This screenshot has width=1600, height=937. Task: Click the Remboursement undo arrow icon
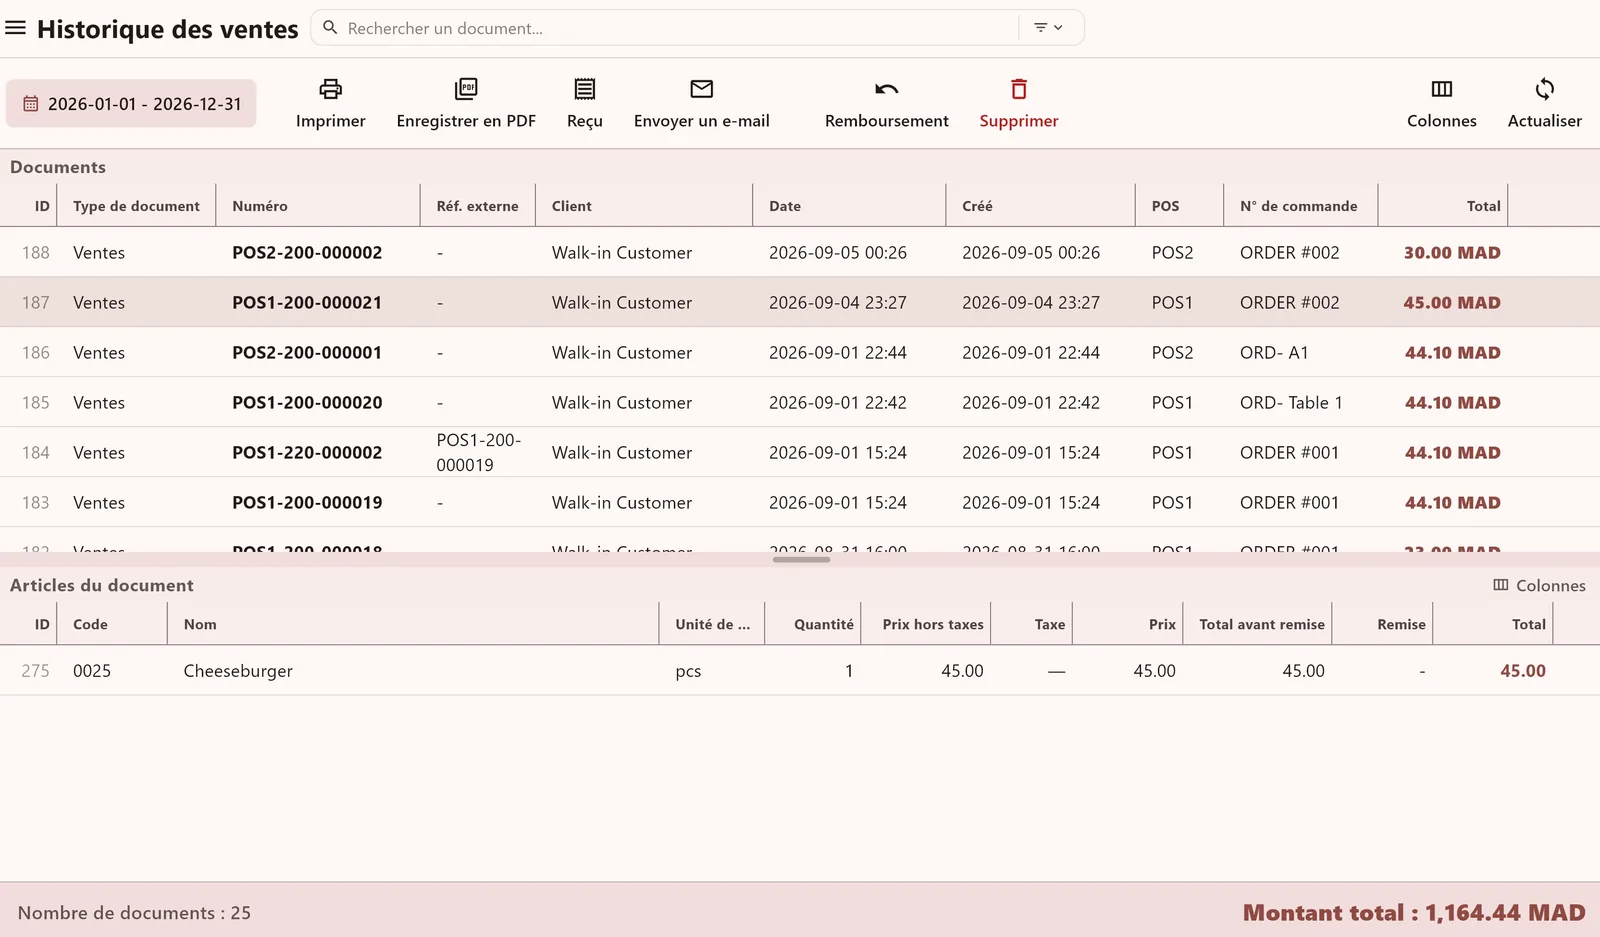(887, 89)
